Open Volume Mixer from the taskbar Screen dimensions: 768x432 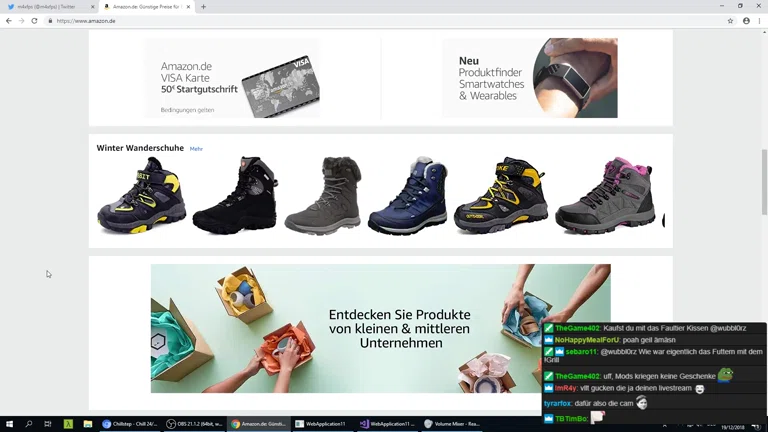[x=452, y=424]
